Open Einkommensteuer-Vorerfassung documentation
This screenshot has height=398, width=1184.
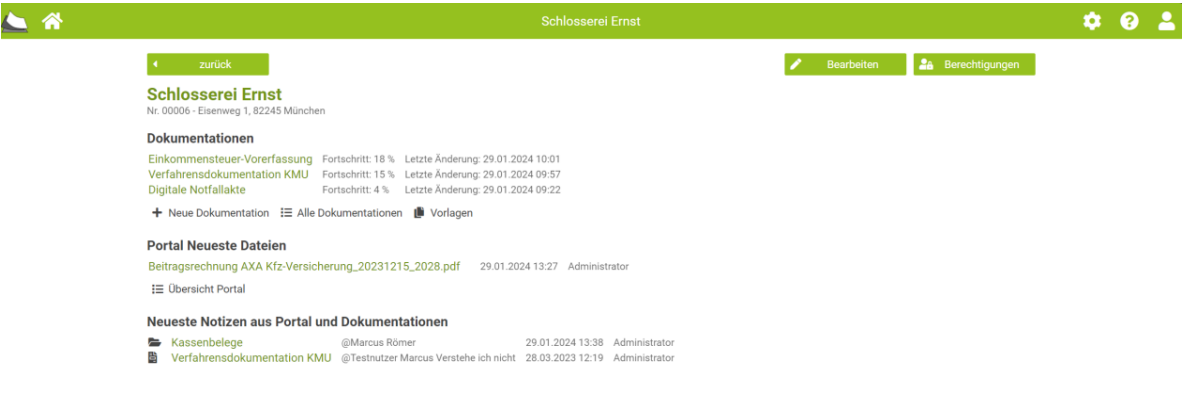point(230,159)
